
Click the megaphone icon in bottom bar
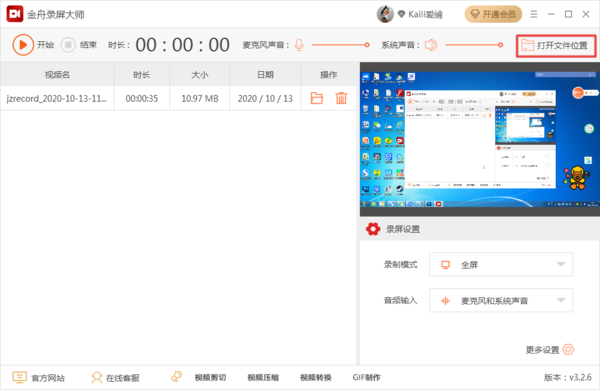coord(176,377)
